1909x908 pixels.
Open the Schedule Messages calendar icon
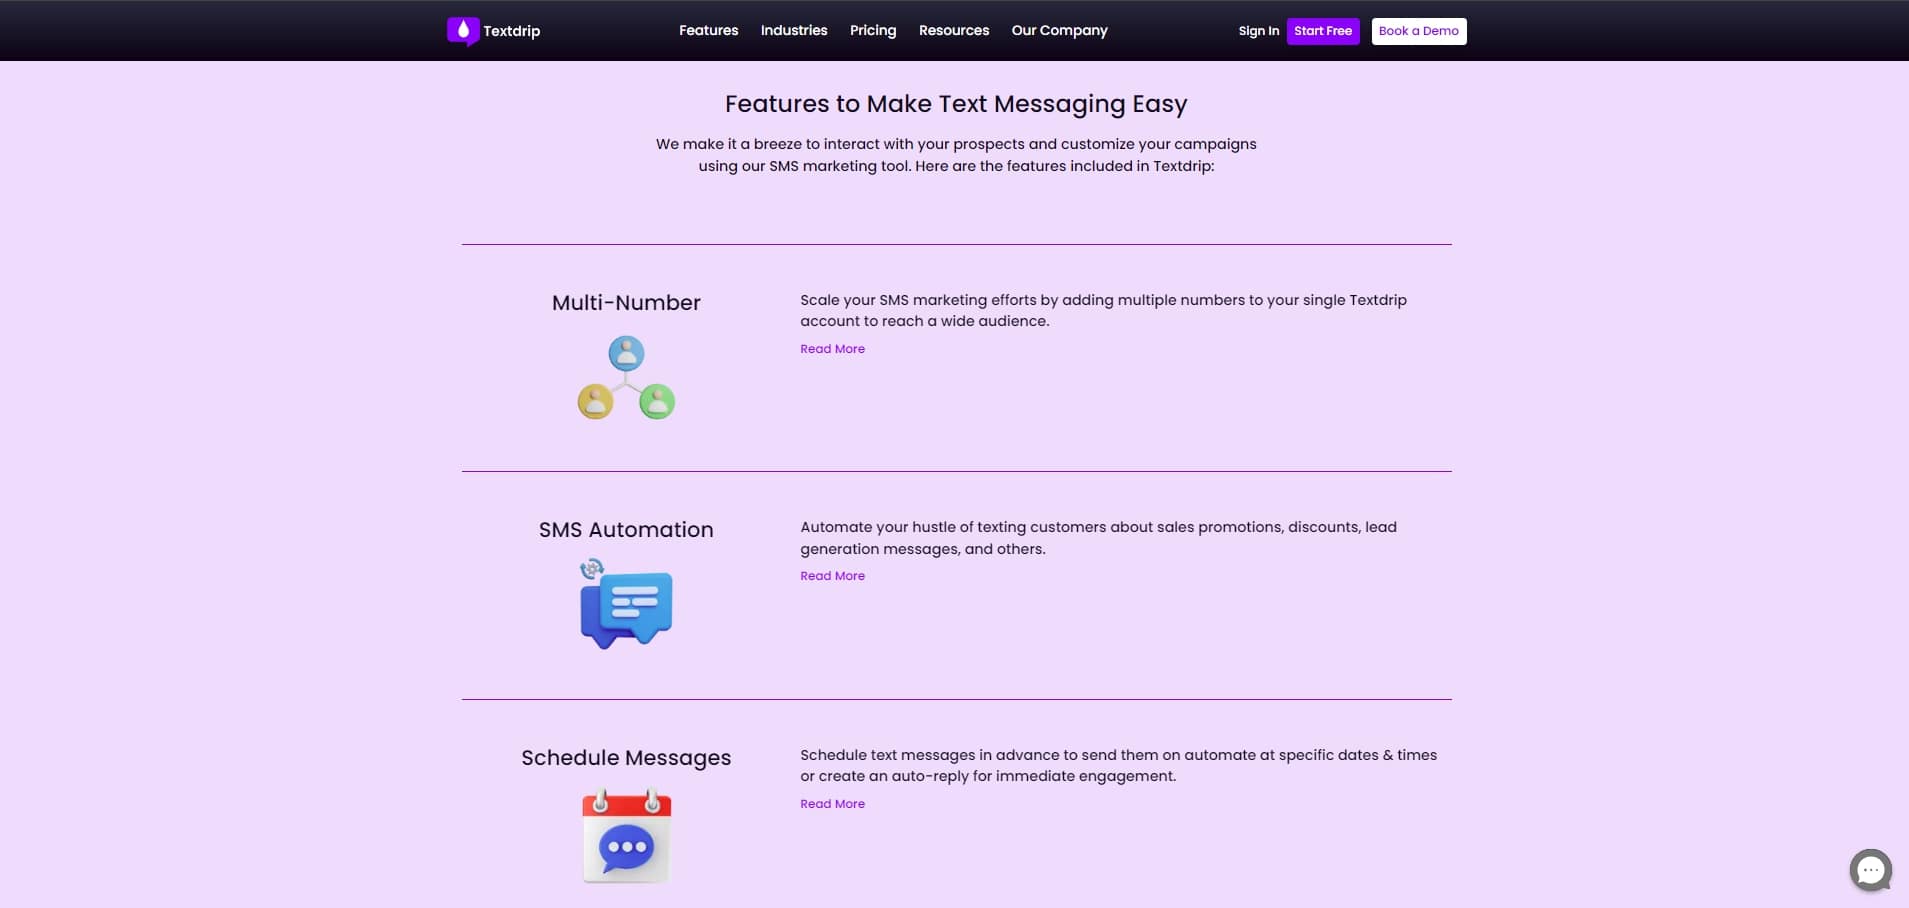coord(626,838)
